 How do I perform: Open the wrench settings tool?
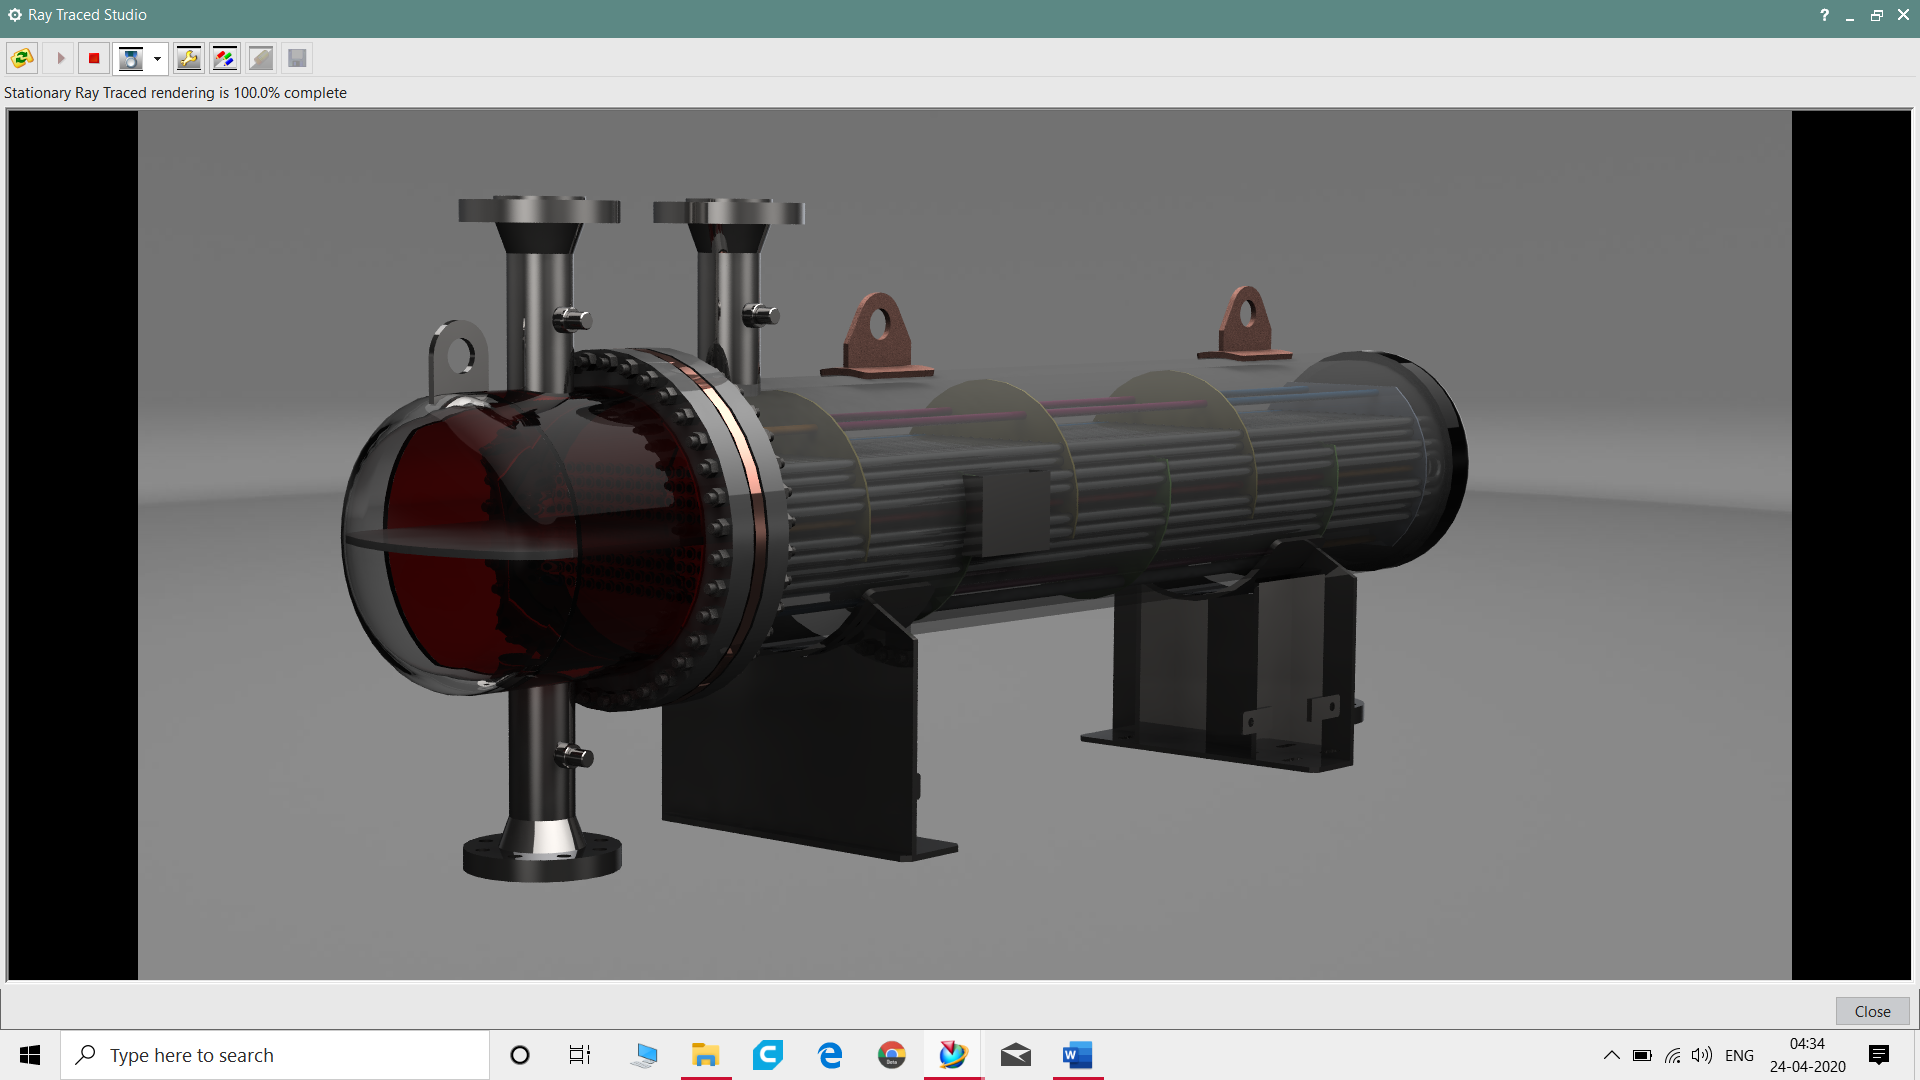coord(188,59)
